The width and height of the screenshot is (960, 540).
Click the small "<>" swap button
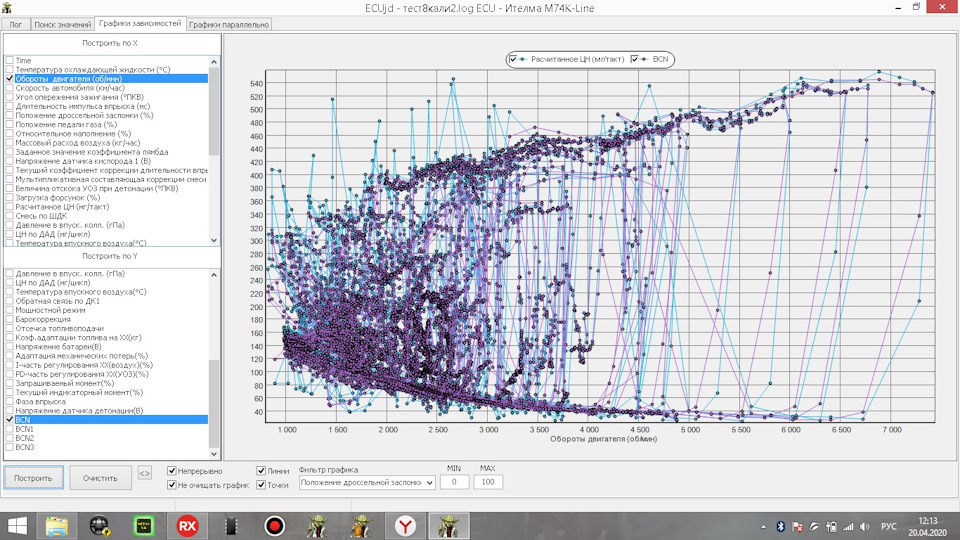pyautogui.click(x=145, y=474)
